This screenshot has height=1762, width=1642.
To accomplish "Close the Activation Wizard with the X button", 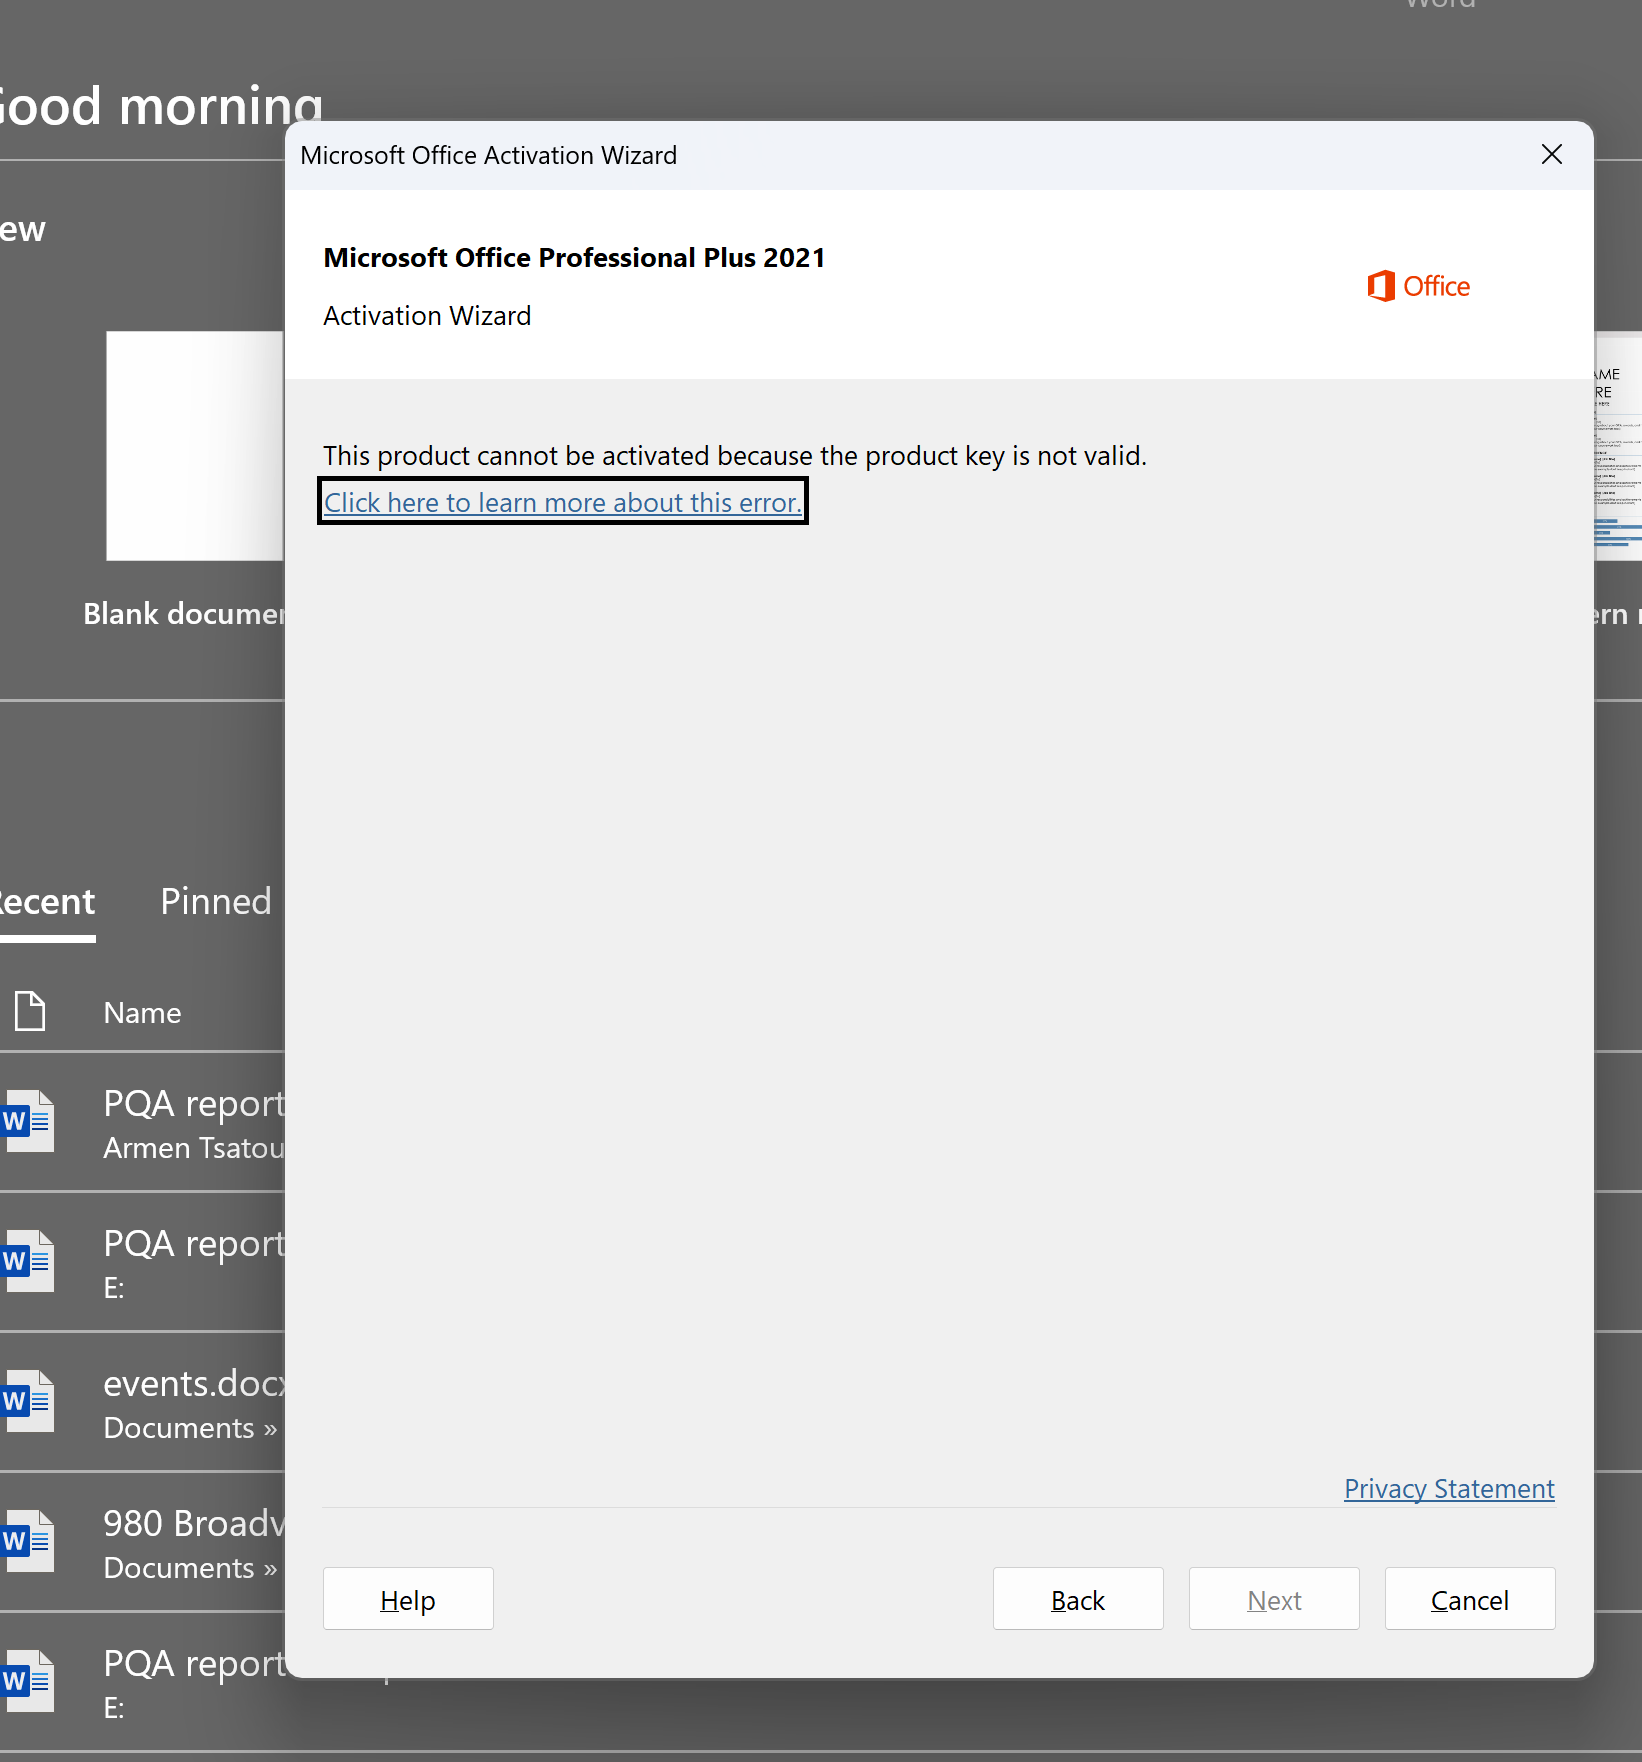I will click(x=1551, y=155).
